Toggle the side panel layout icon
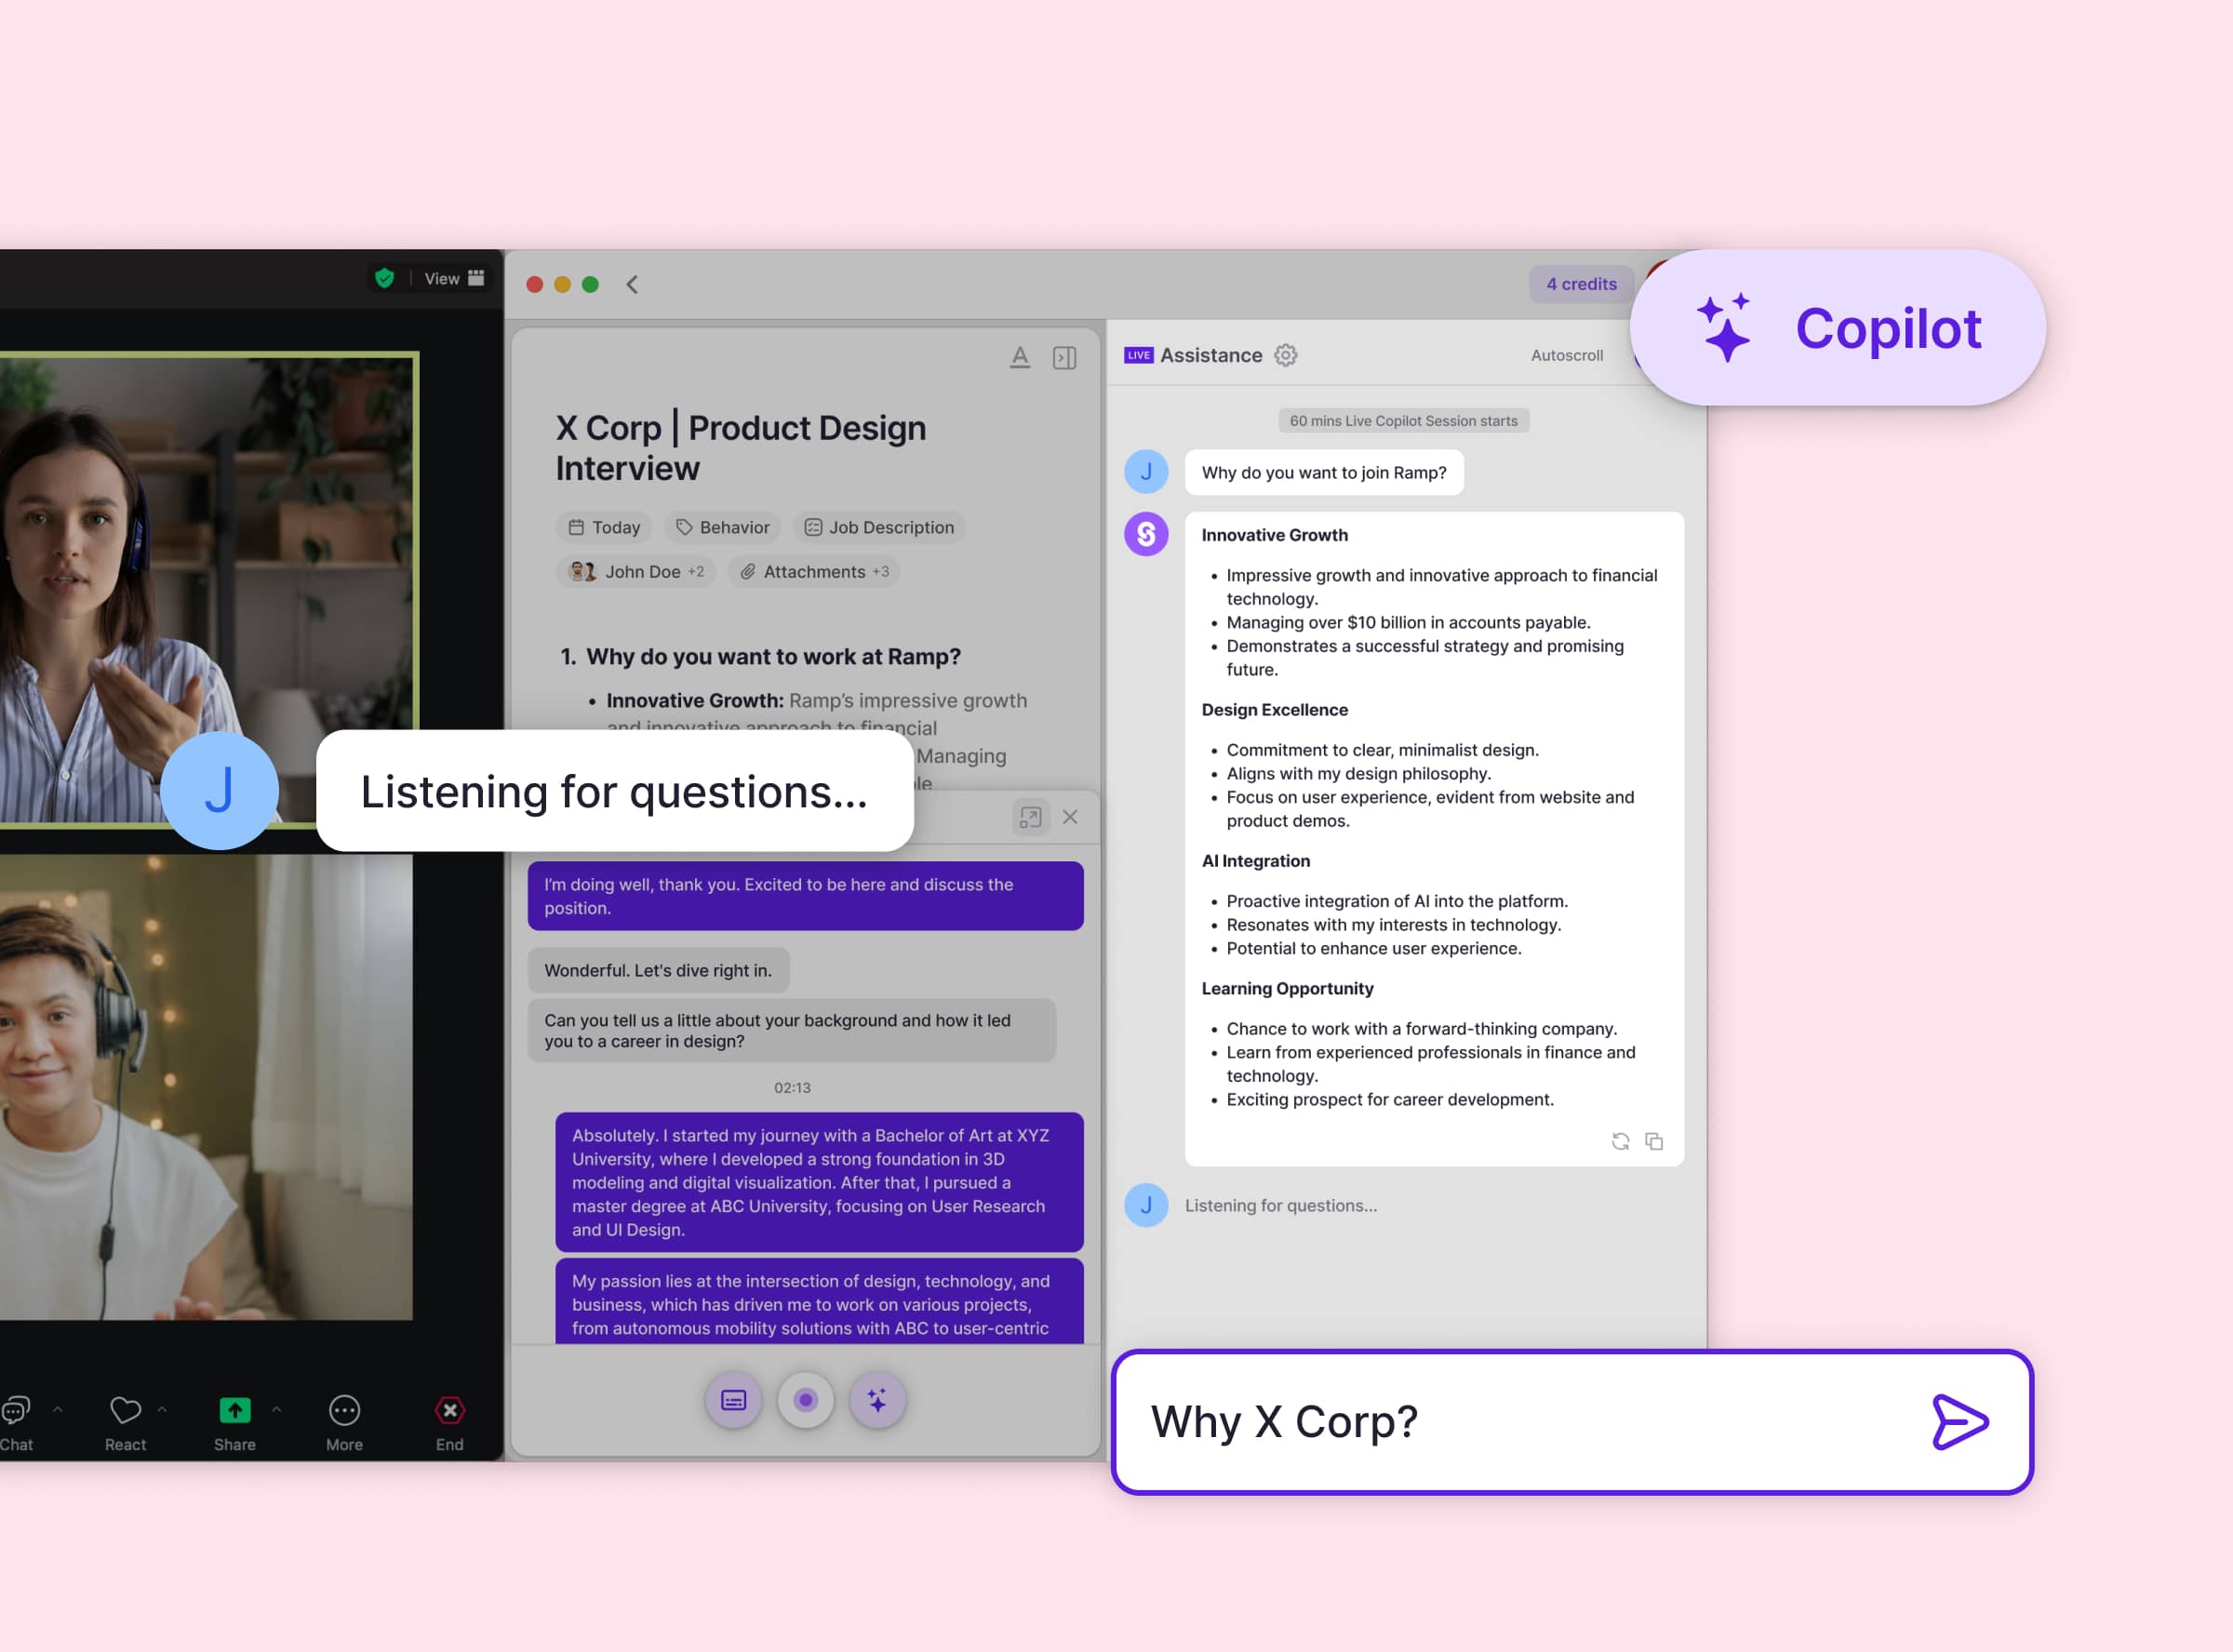This screenshot has height=1652, width=2233. pos(1064,357)
